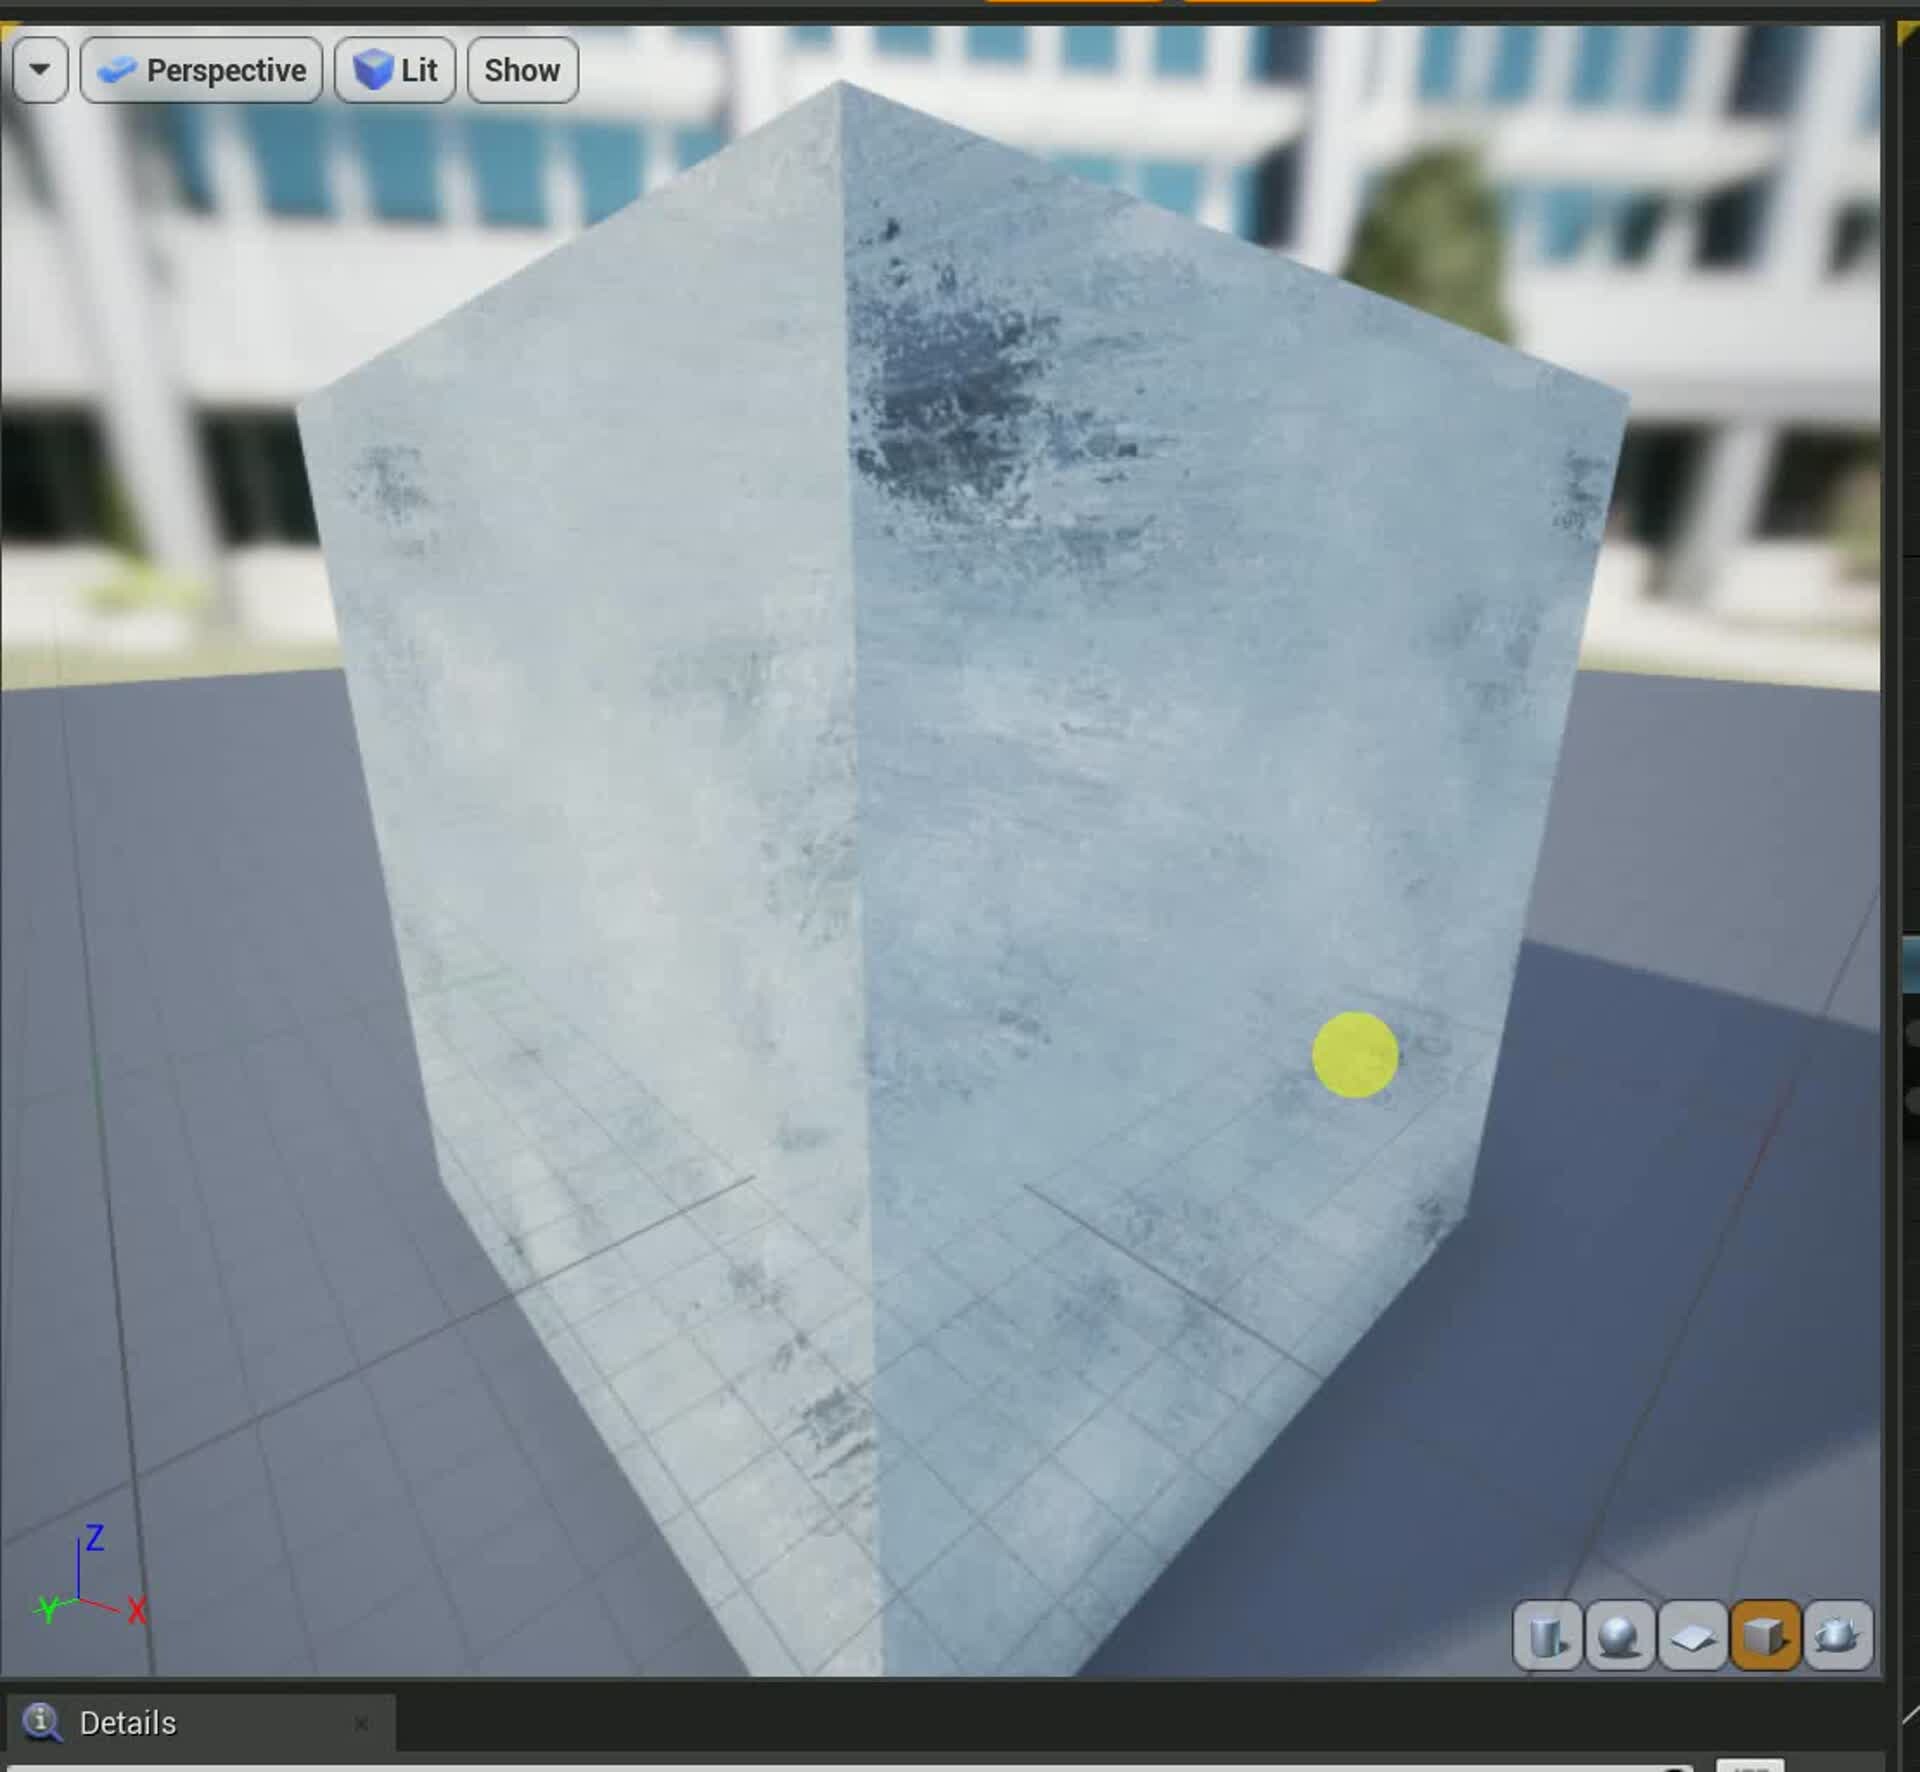Image resolution: width=1920 pixels, height=1772 pixels.
Task: Open the viewport options dropdown arrow
Action: tap(41, 70)
